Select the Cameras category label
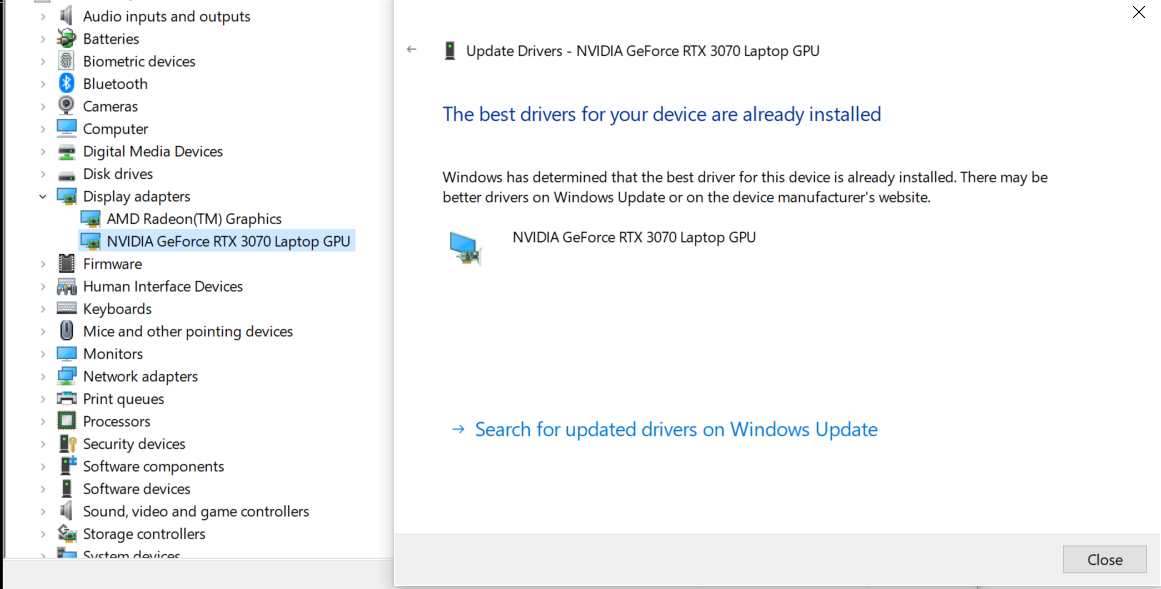The image size is (1161, 589). click(x=110, y=106)
